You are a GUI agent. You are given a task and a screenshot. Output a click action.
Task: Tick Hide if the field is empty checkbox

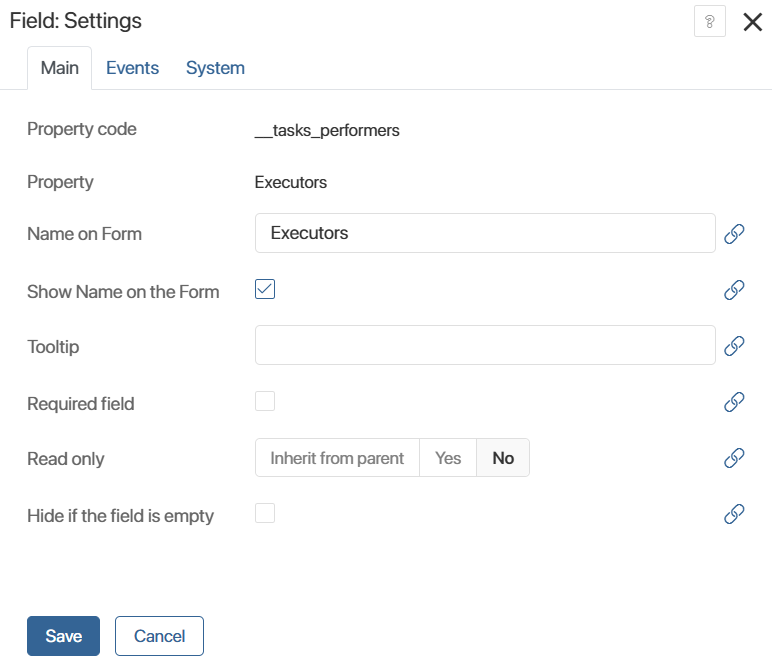pos(265,514)
